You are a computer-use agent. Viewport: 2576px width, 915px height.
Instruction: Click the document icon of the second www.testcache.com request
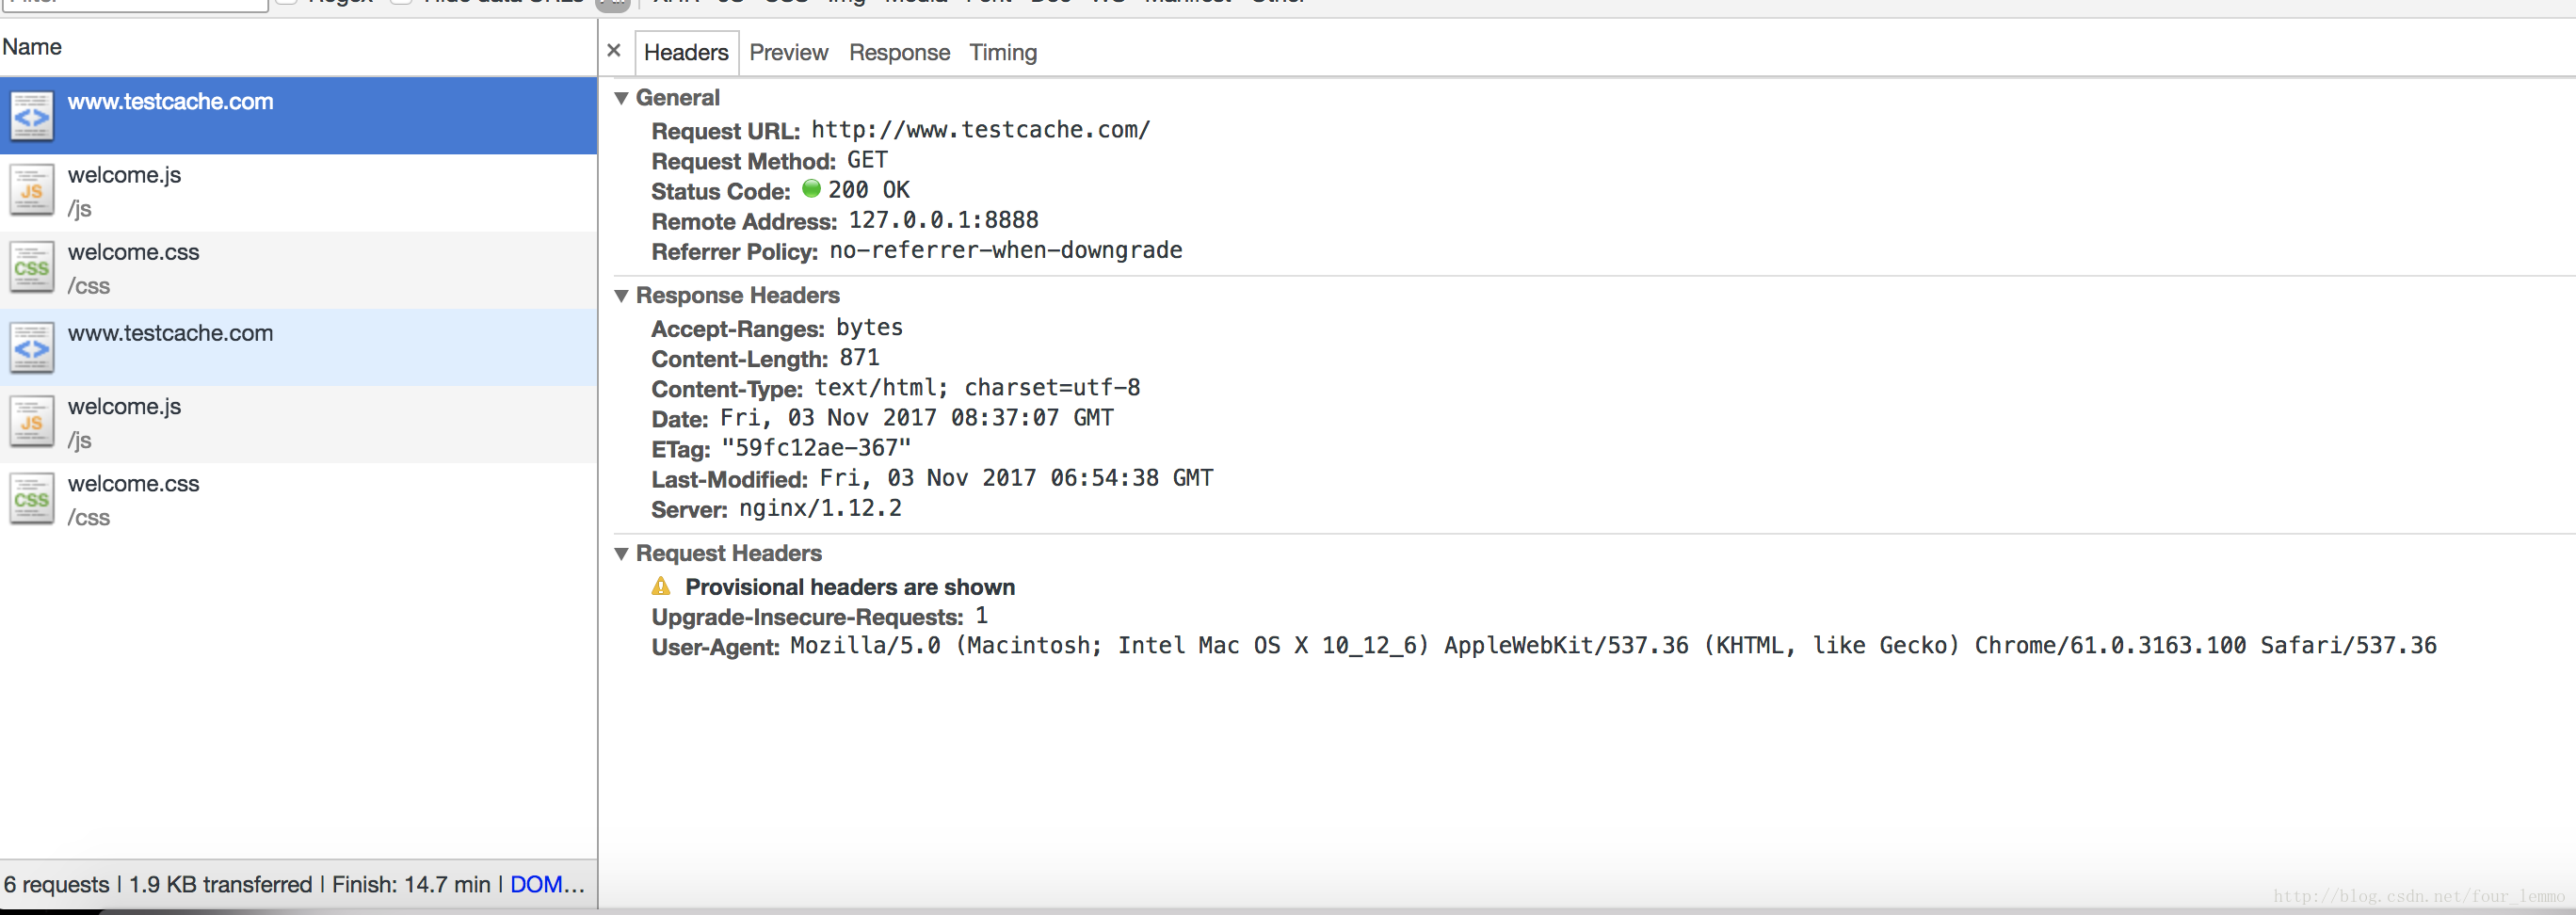point(32,348)
